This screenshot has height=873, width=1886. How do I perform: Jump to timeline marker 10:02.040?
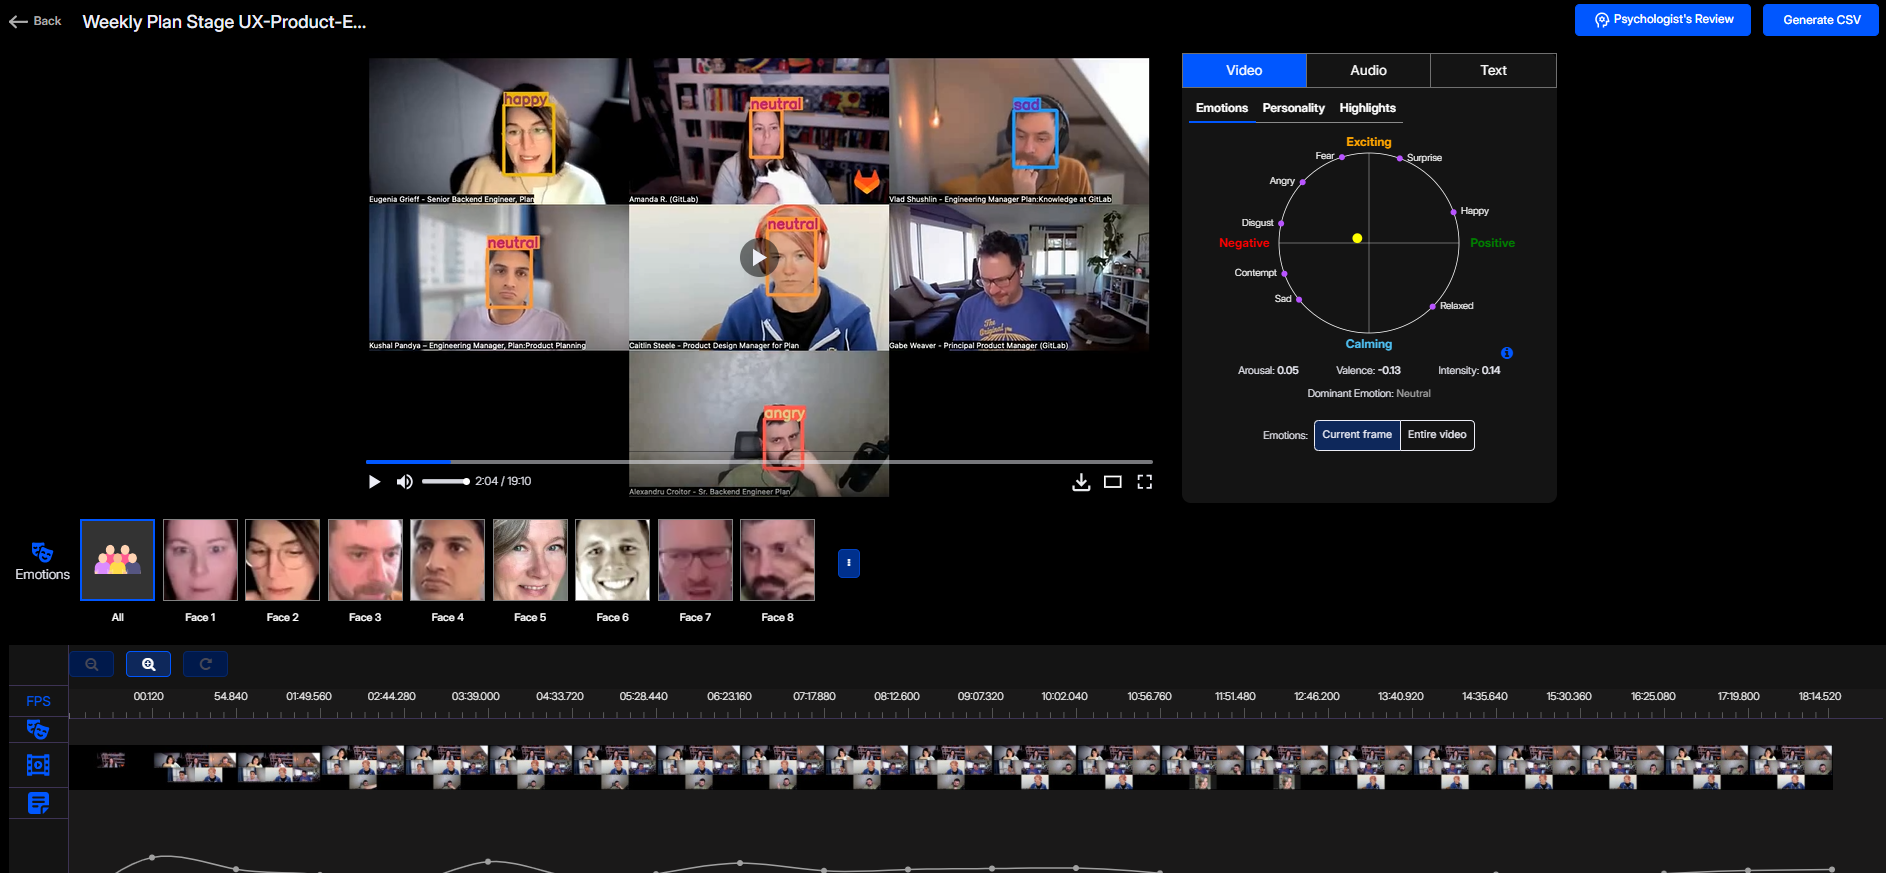point(1064,697)
